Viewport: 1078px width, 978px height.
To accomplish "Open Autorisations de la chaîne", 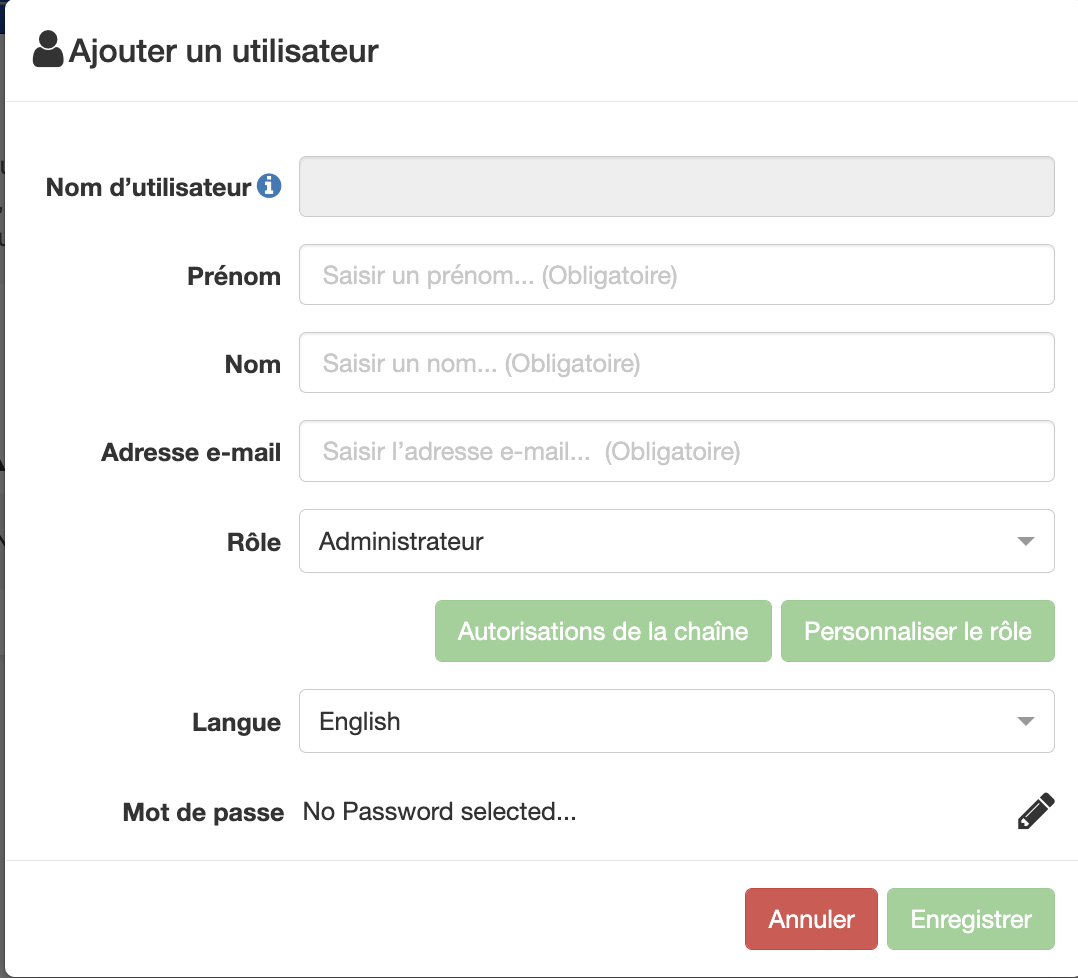I will tap(603, 631).
